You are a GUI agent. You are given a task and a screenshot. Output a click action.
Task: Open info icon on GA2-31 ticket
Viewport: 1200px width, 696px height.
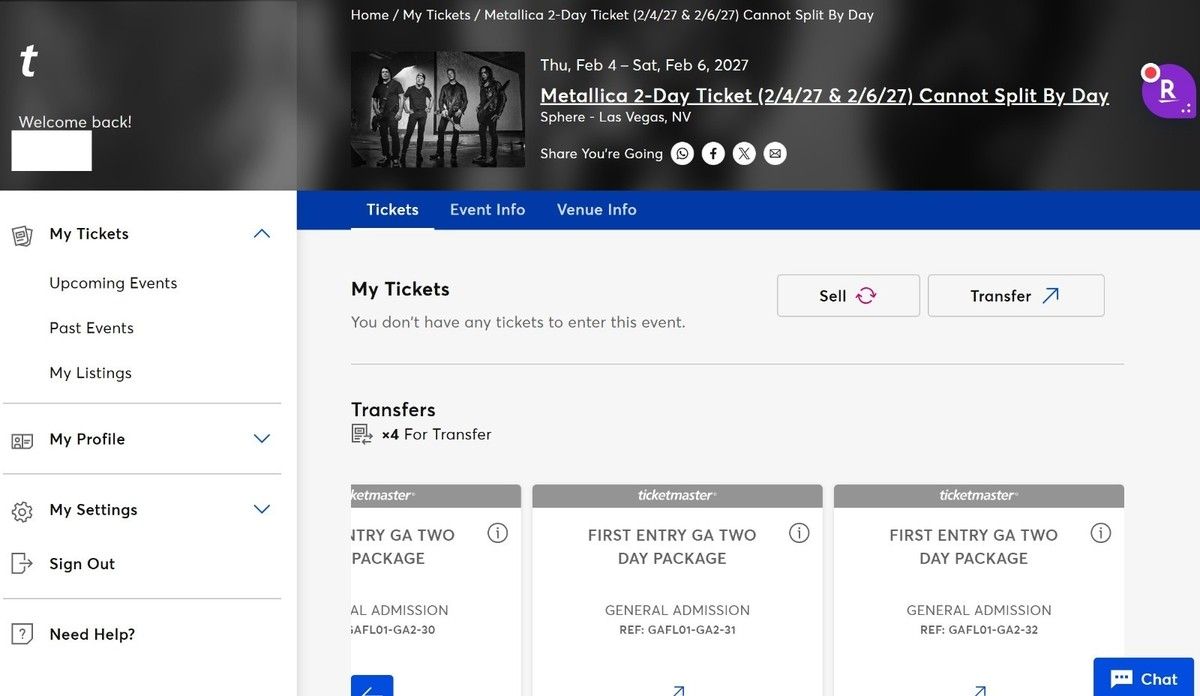tap(799, 533)
